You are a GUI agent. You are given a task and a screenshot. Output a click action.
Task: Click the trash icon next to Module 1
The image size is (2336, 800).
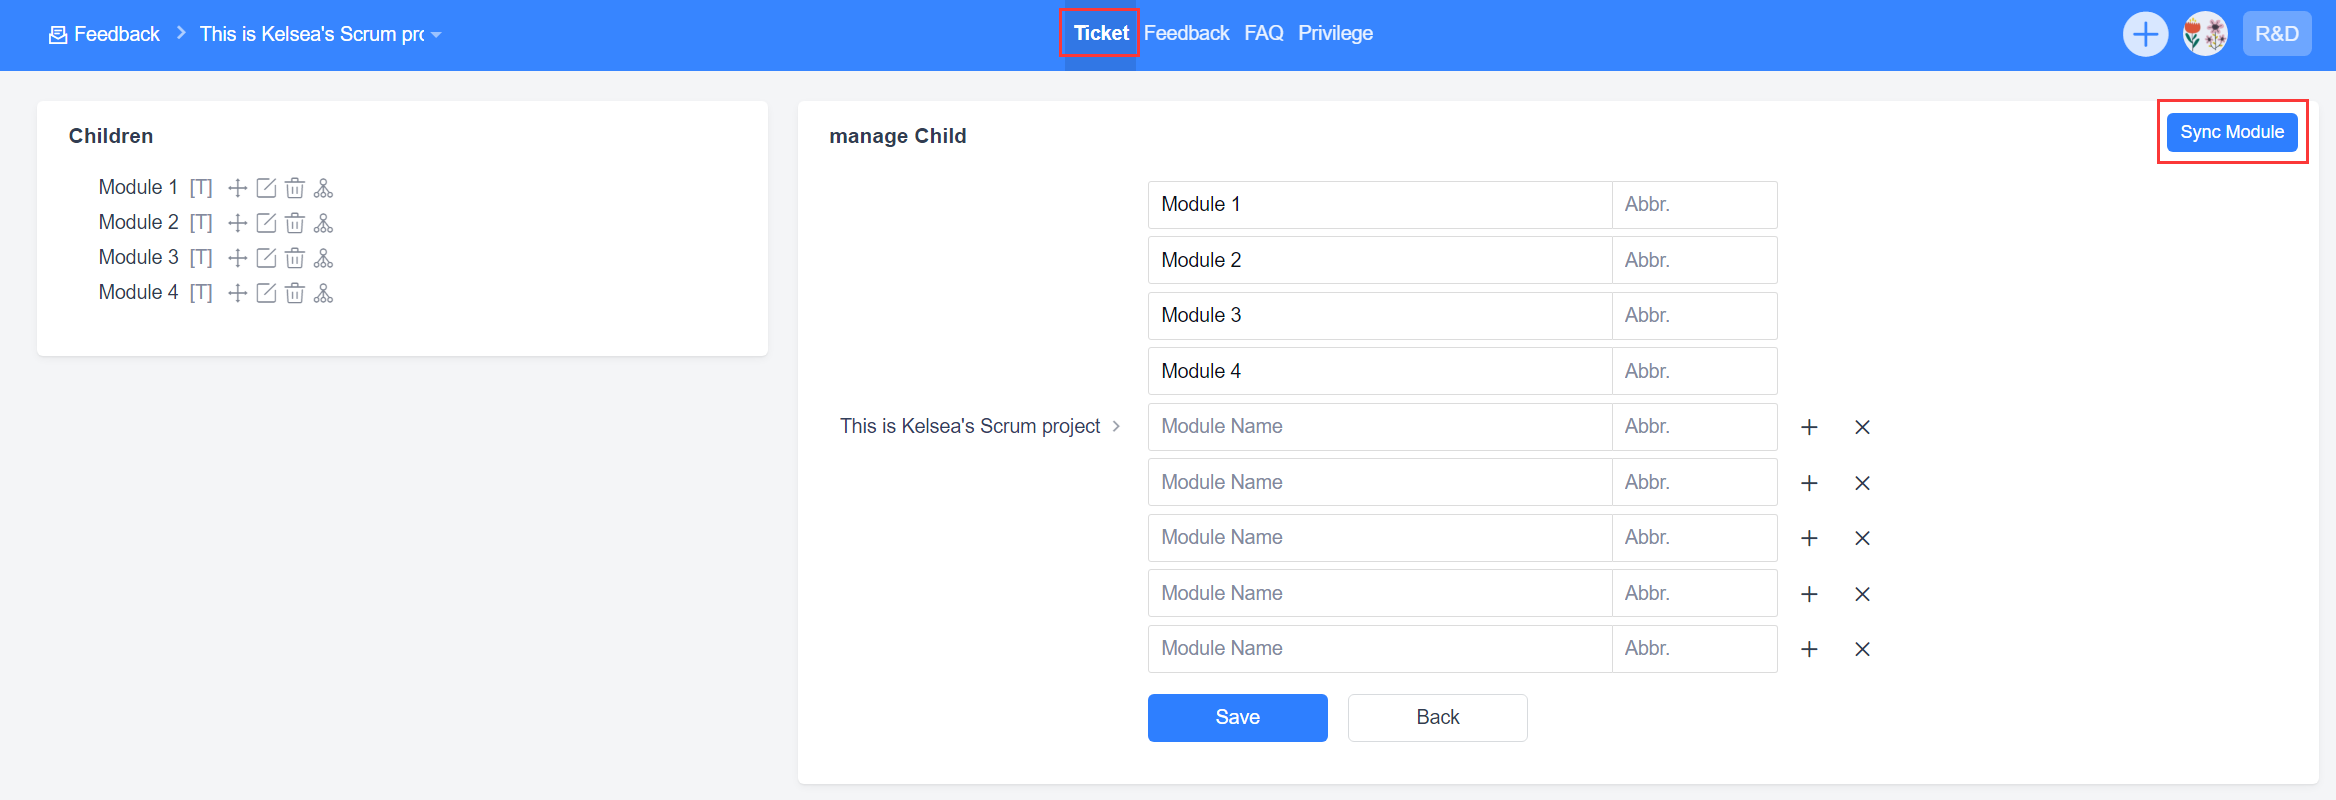[295, 188]
